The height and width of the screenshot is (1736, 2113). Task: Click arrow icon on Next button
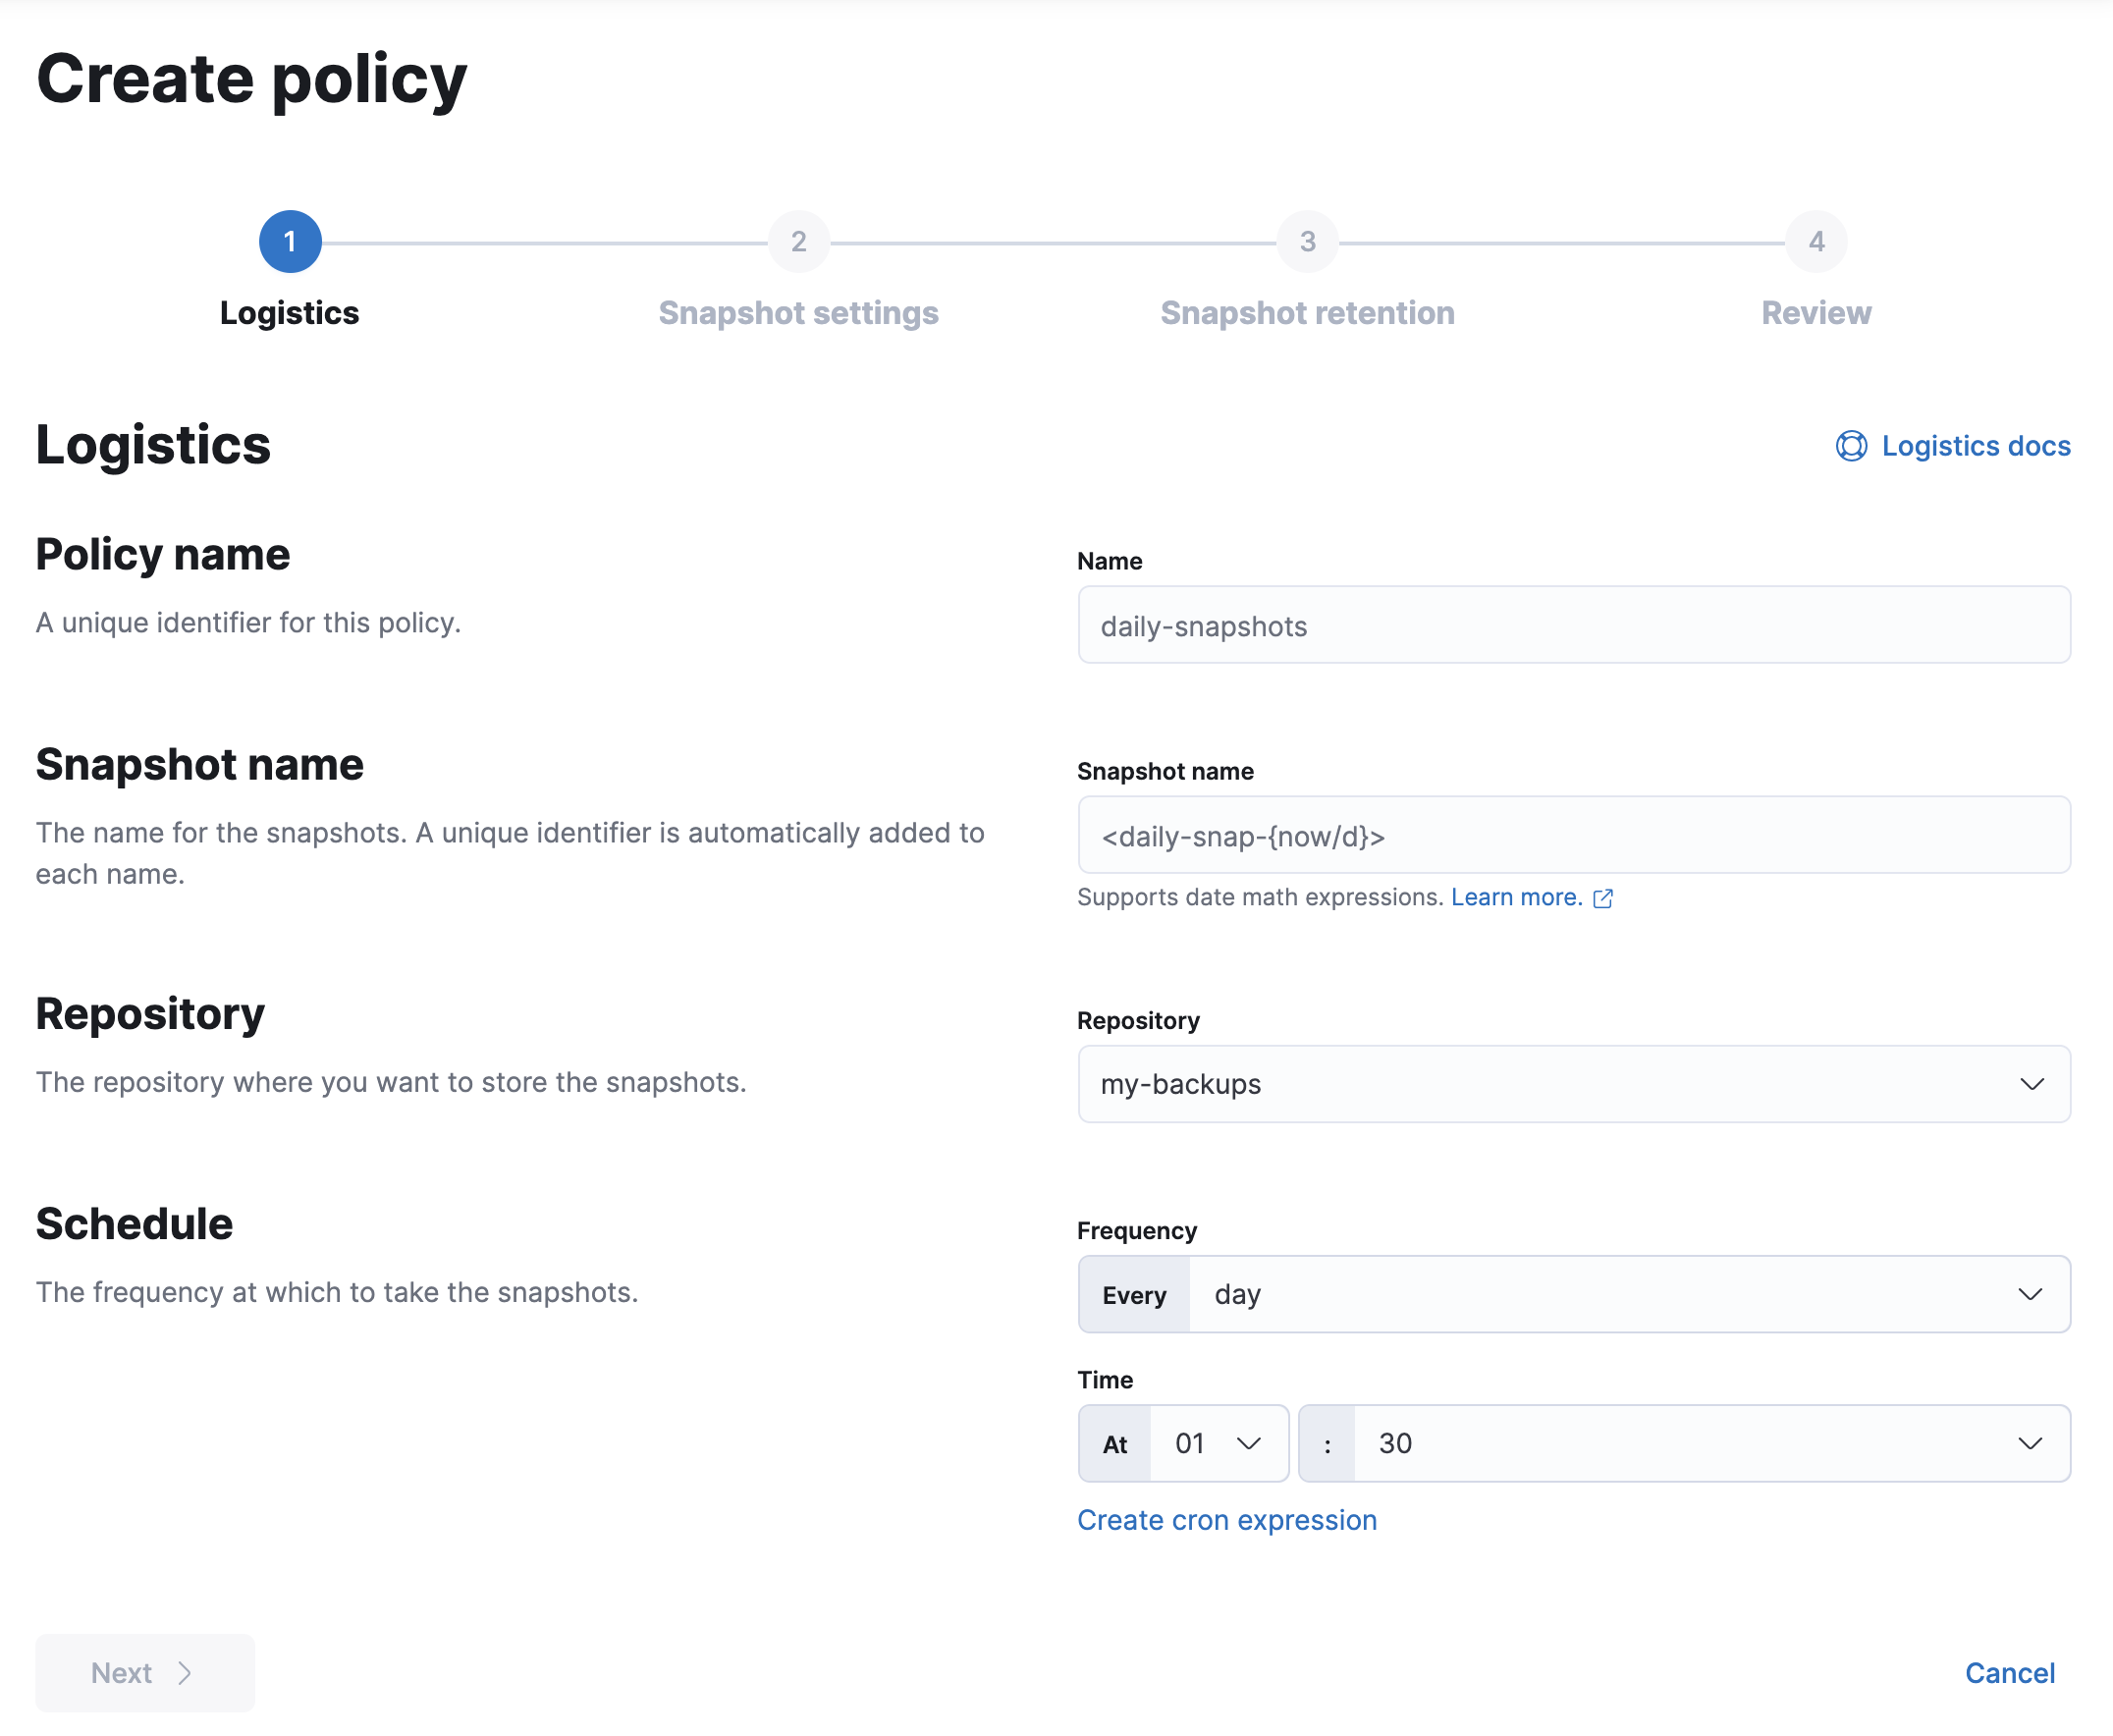coord(185,1673)
